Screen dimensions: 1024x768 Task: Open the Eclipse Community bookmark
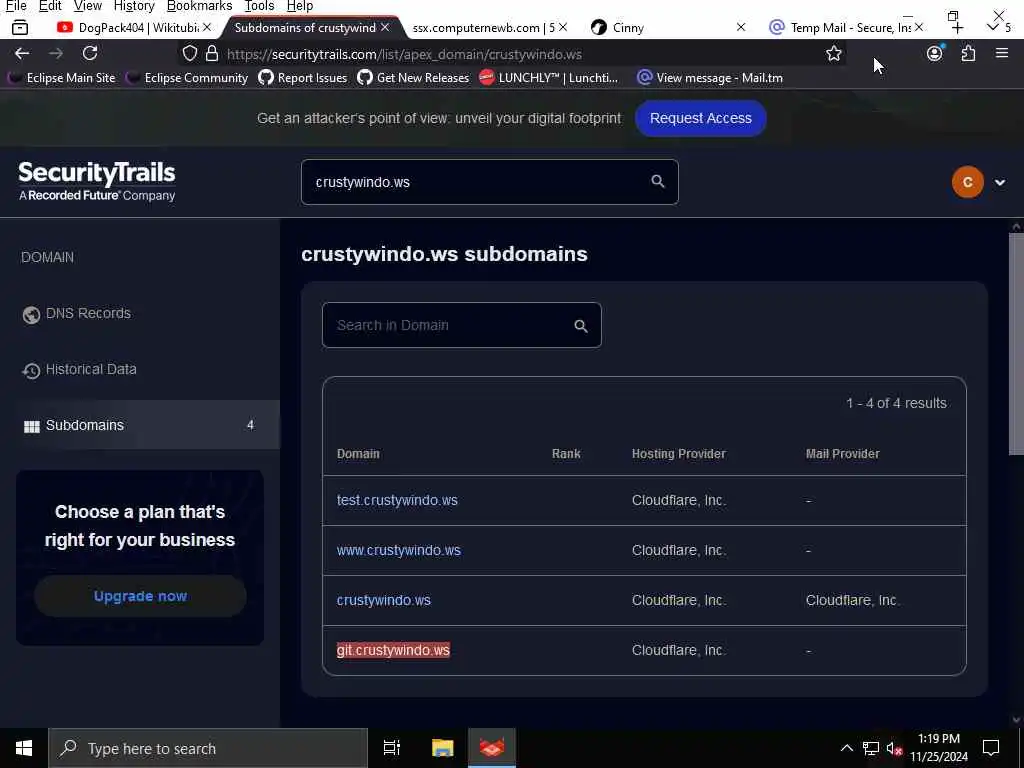(x=188, y=78)
